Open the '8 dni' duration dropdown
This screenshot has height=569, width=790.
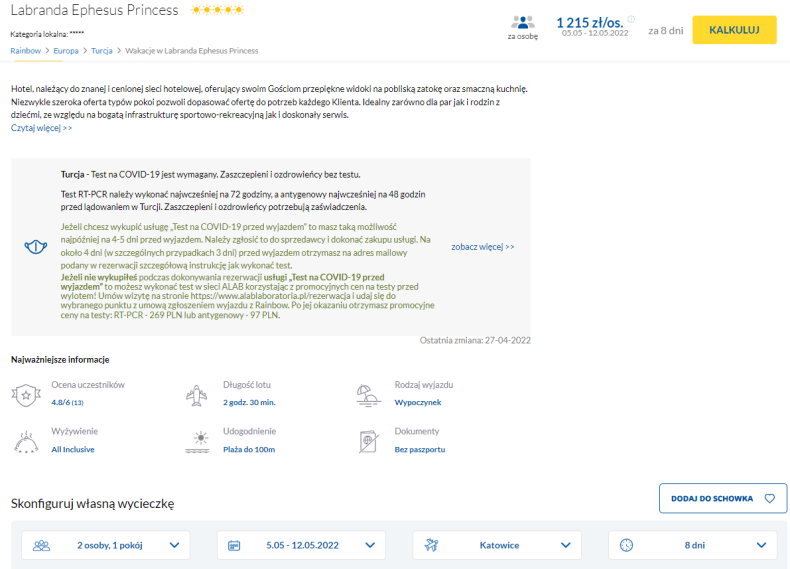tap(692, 545)
